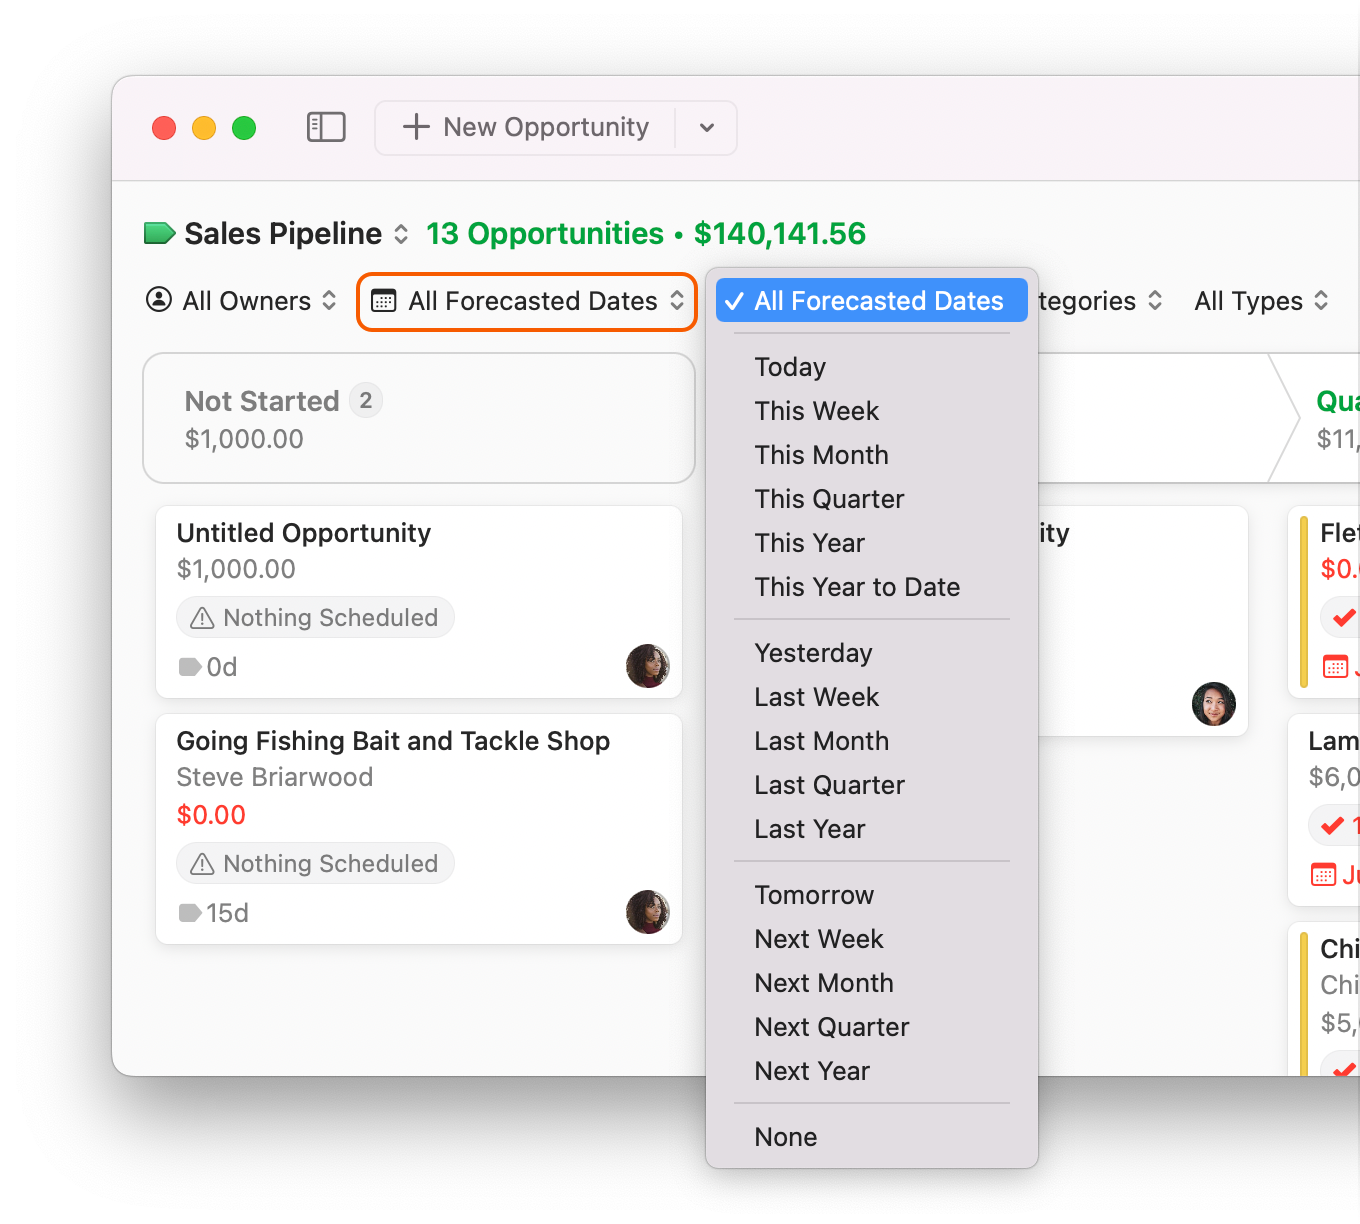Select the checked All Forecasted Dates option
The width and height of the screenshot is (1360, 1224).
pos(869,300)
